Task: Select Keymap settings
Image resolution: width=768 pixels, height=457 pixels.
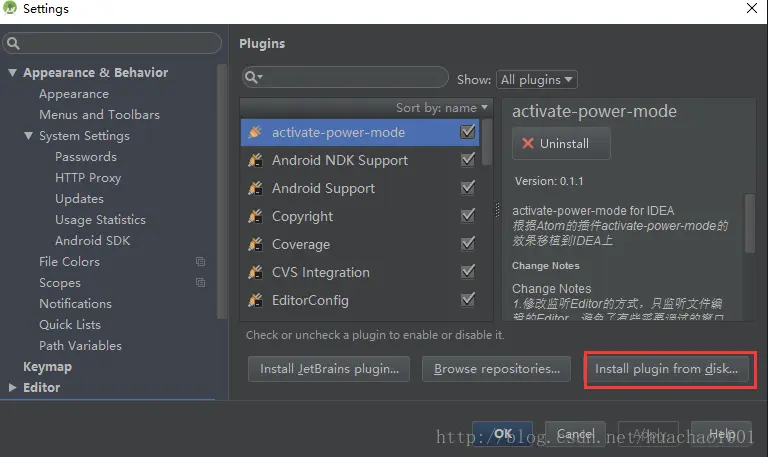Action: click(x=48, y=367)
